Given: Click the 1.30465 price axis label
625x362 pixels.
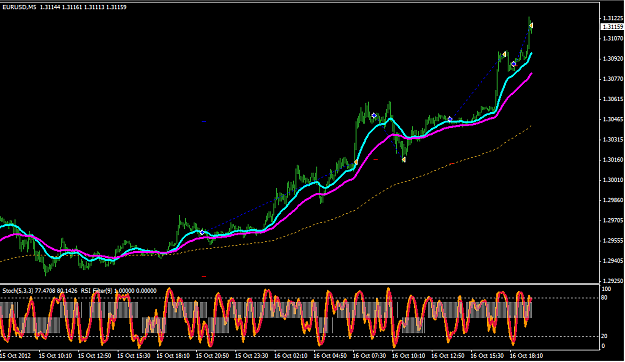Looking at the screenshot, I should click(613, 119).
